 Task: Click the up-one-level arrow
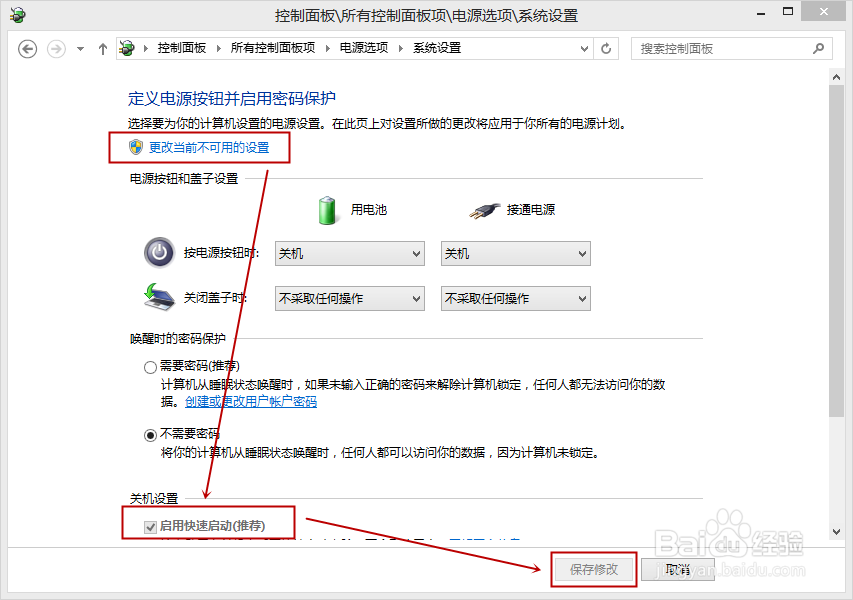pos(102,48)
